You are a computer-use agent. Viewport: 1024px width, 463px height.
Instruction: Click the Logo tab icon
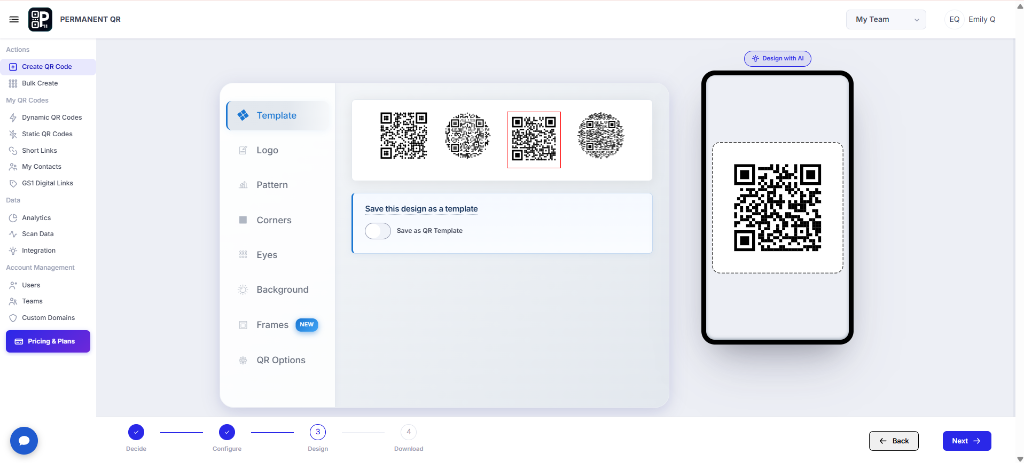point(243,150)
